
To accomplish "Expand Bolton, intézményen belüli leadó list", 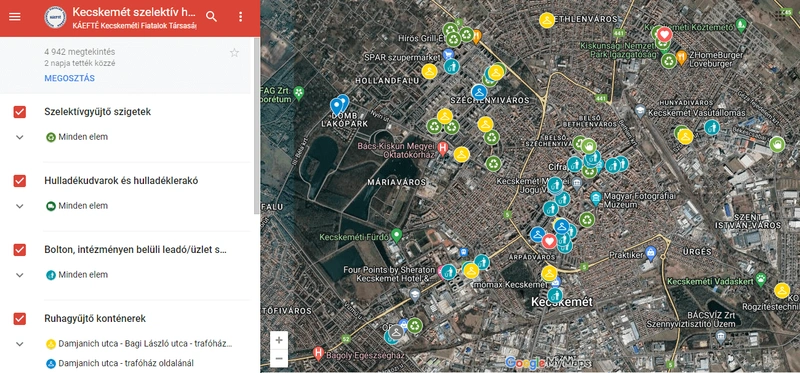I will coord(20,275).
